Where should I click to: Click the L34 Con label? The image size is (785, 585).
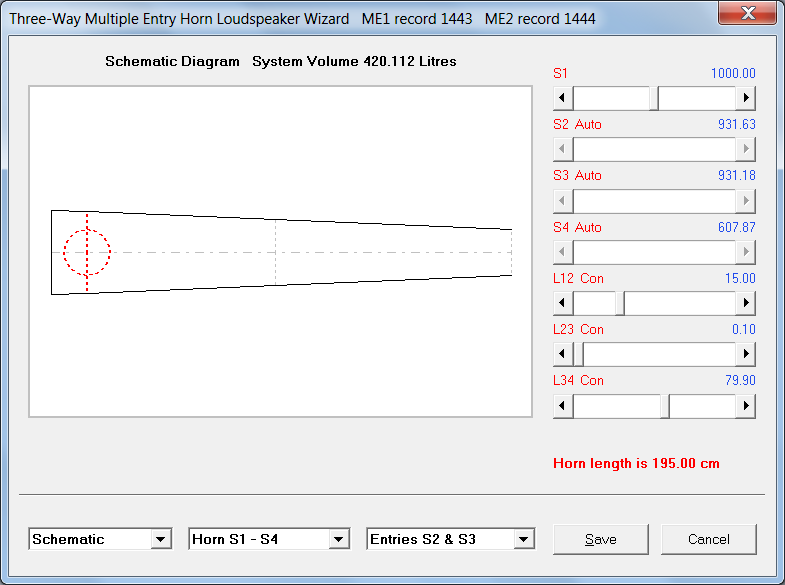tap(578, 380)
